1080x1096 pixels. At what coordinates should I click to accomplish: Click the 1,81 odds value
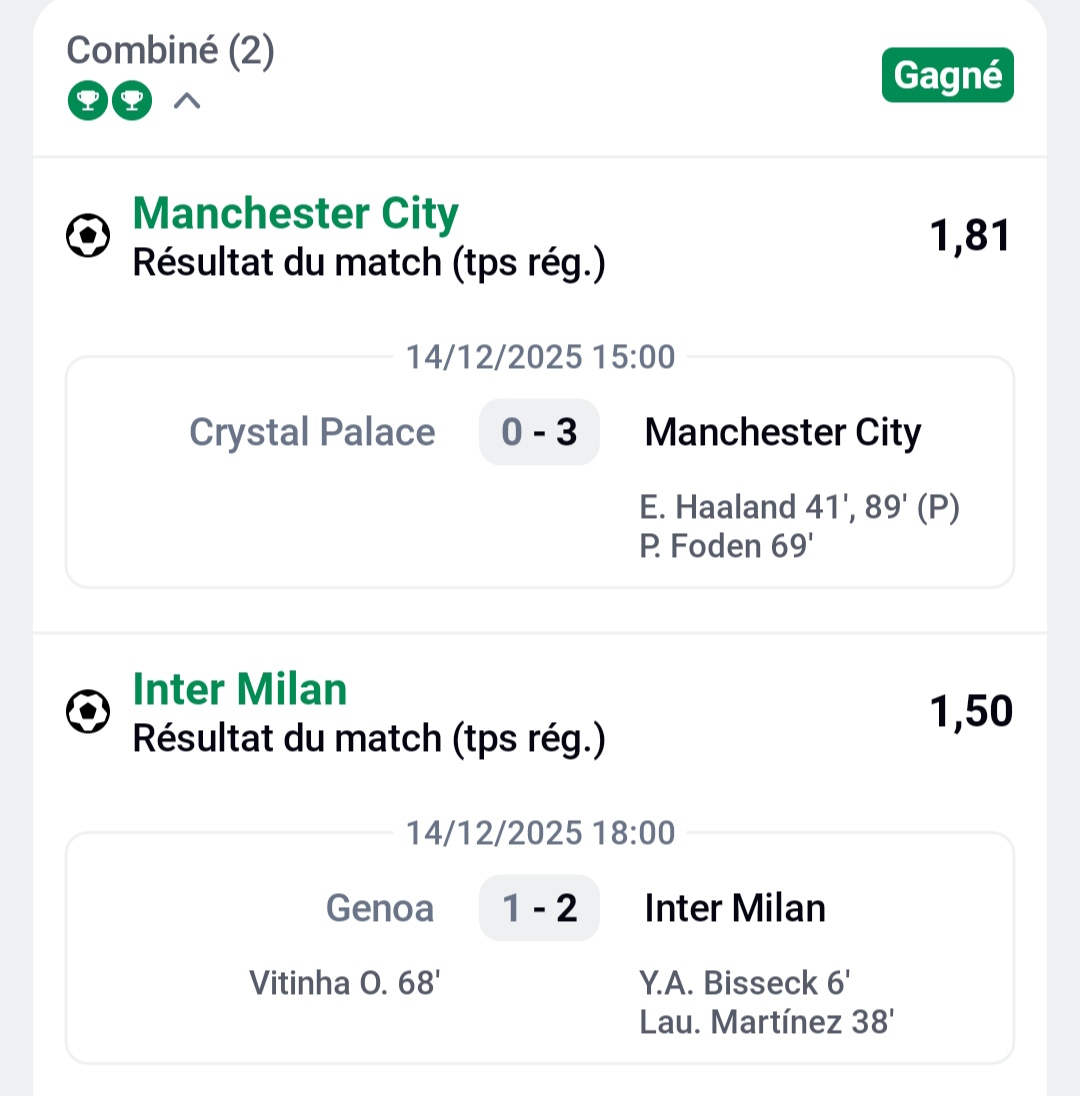coord(970,237)
